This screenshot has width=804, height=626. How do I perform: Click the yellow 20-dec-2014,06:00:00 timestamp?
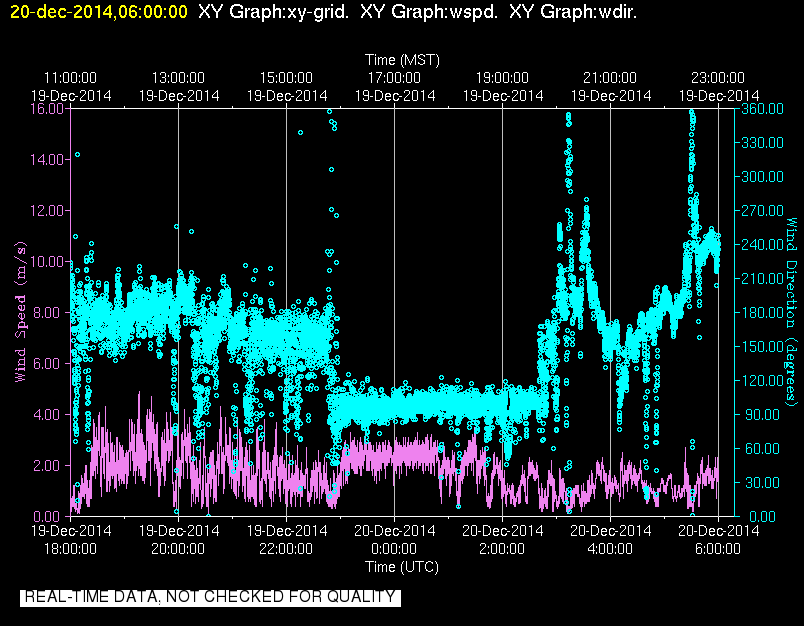pyautogui.click(x=99, y=12)
